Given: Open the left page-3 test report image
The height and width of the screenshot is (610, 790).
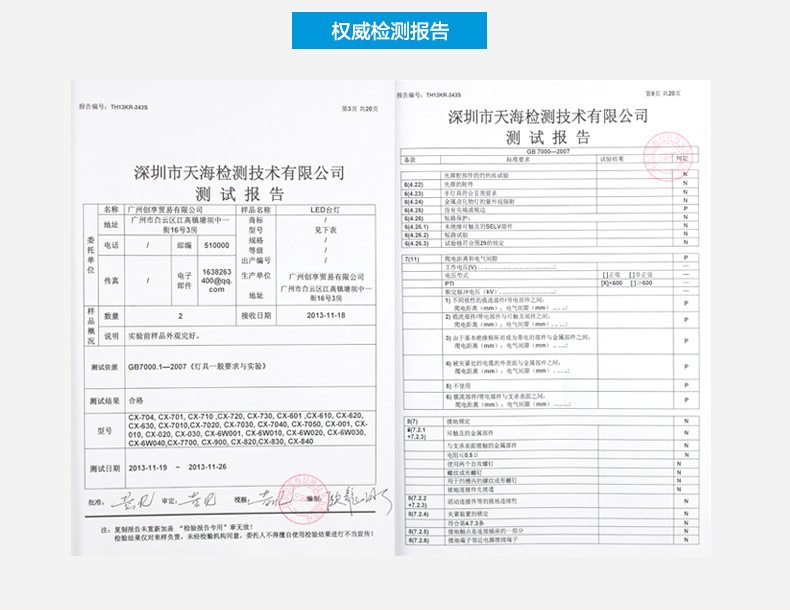Looking at the screenshot, I should tap(233, 318).
